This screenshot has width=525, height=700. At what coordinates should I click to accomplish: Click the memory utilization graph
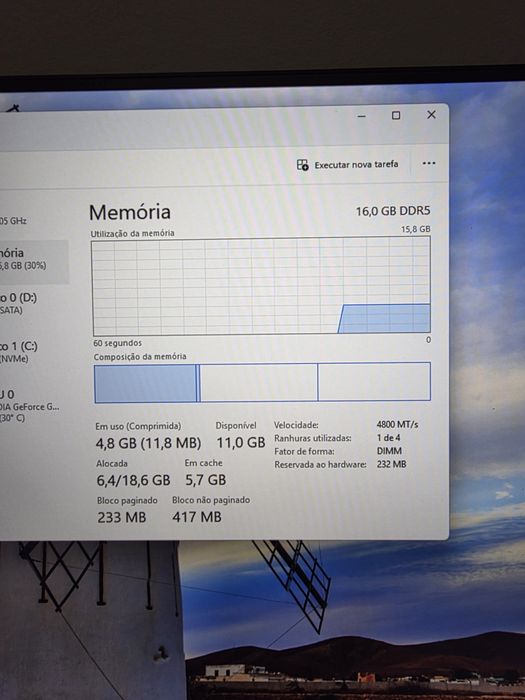261,286
